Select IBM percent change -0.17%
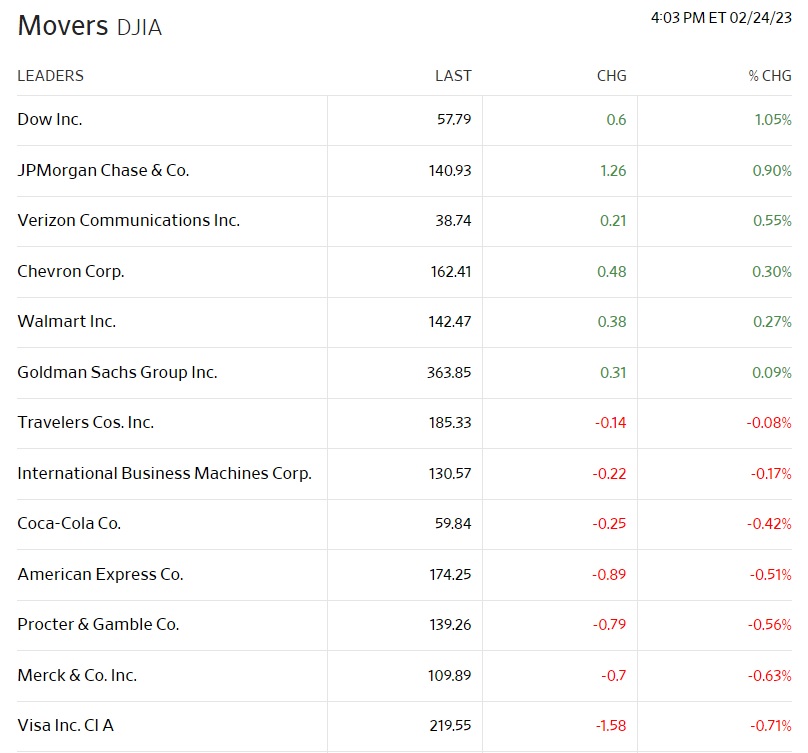 click(771, 474)
